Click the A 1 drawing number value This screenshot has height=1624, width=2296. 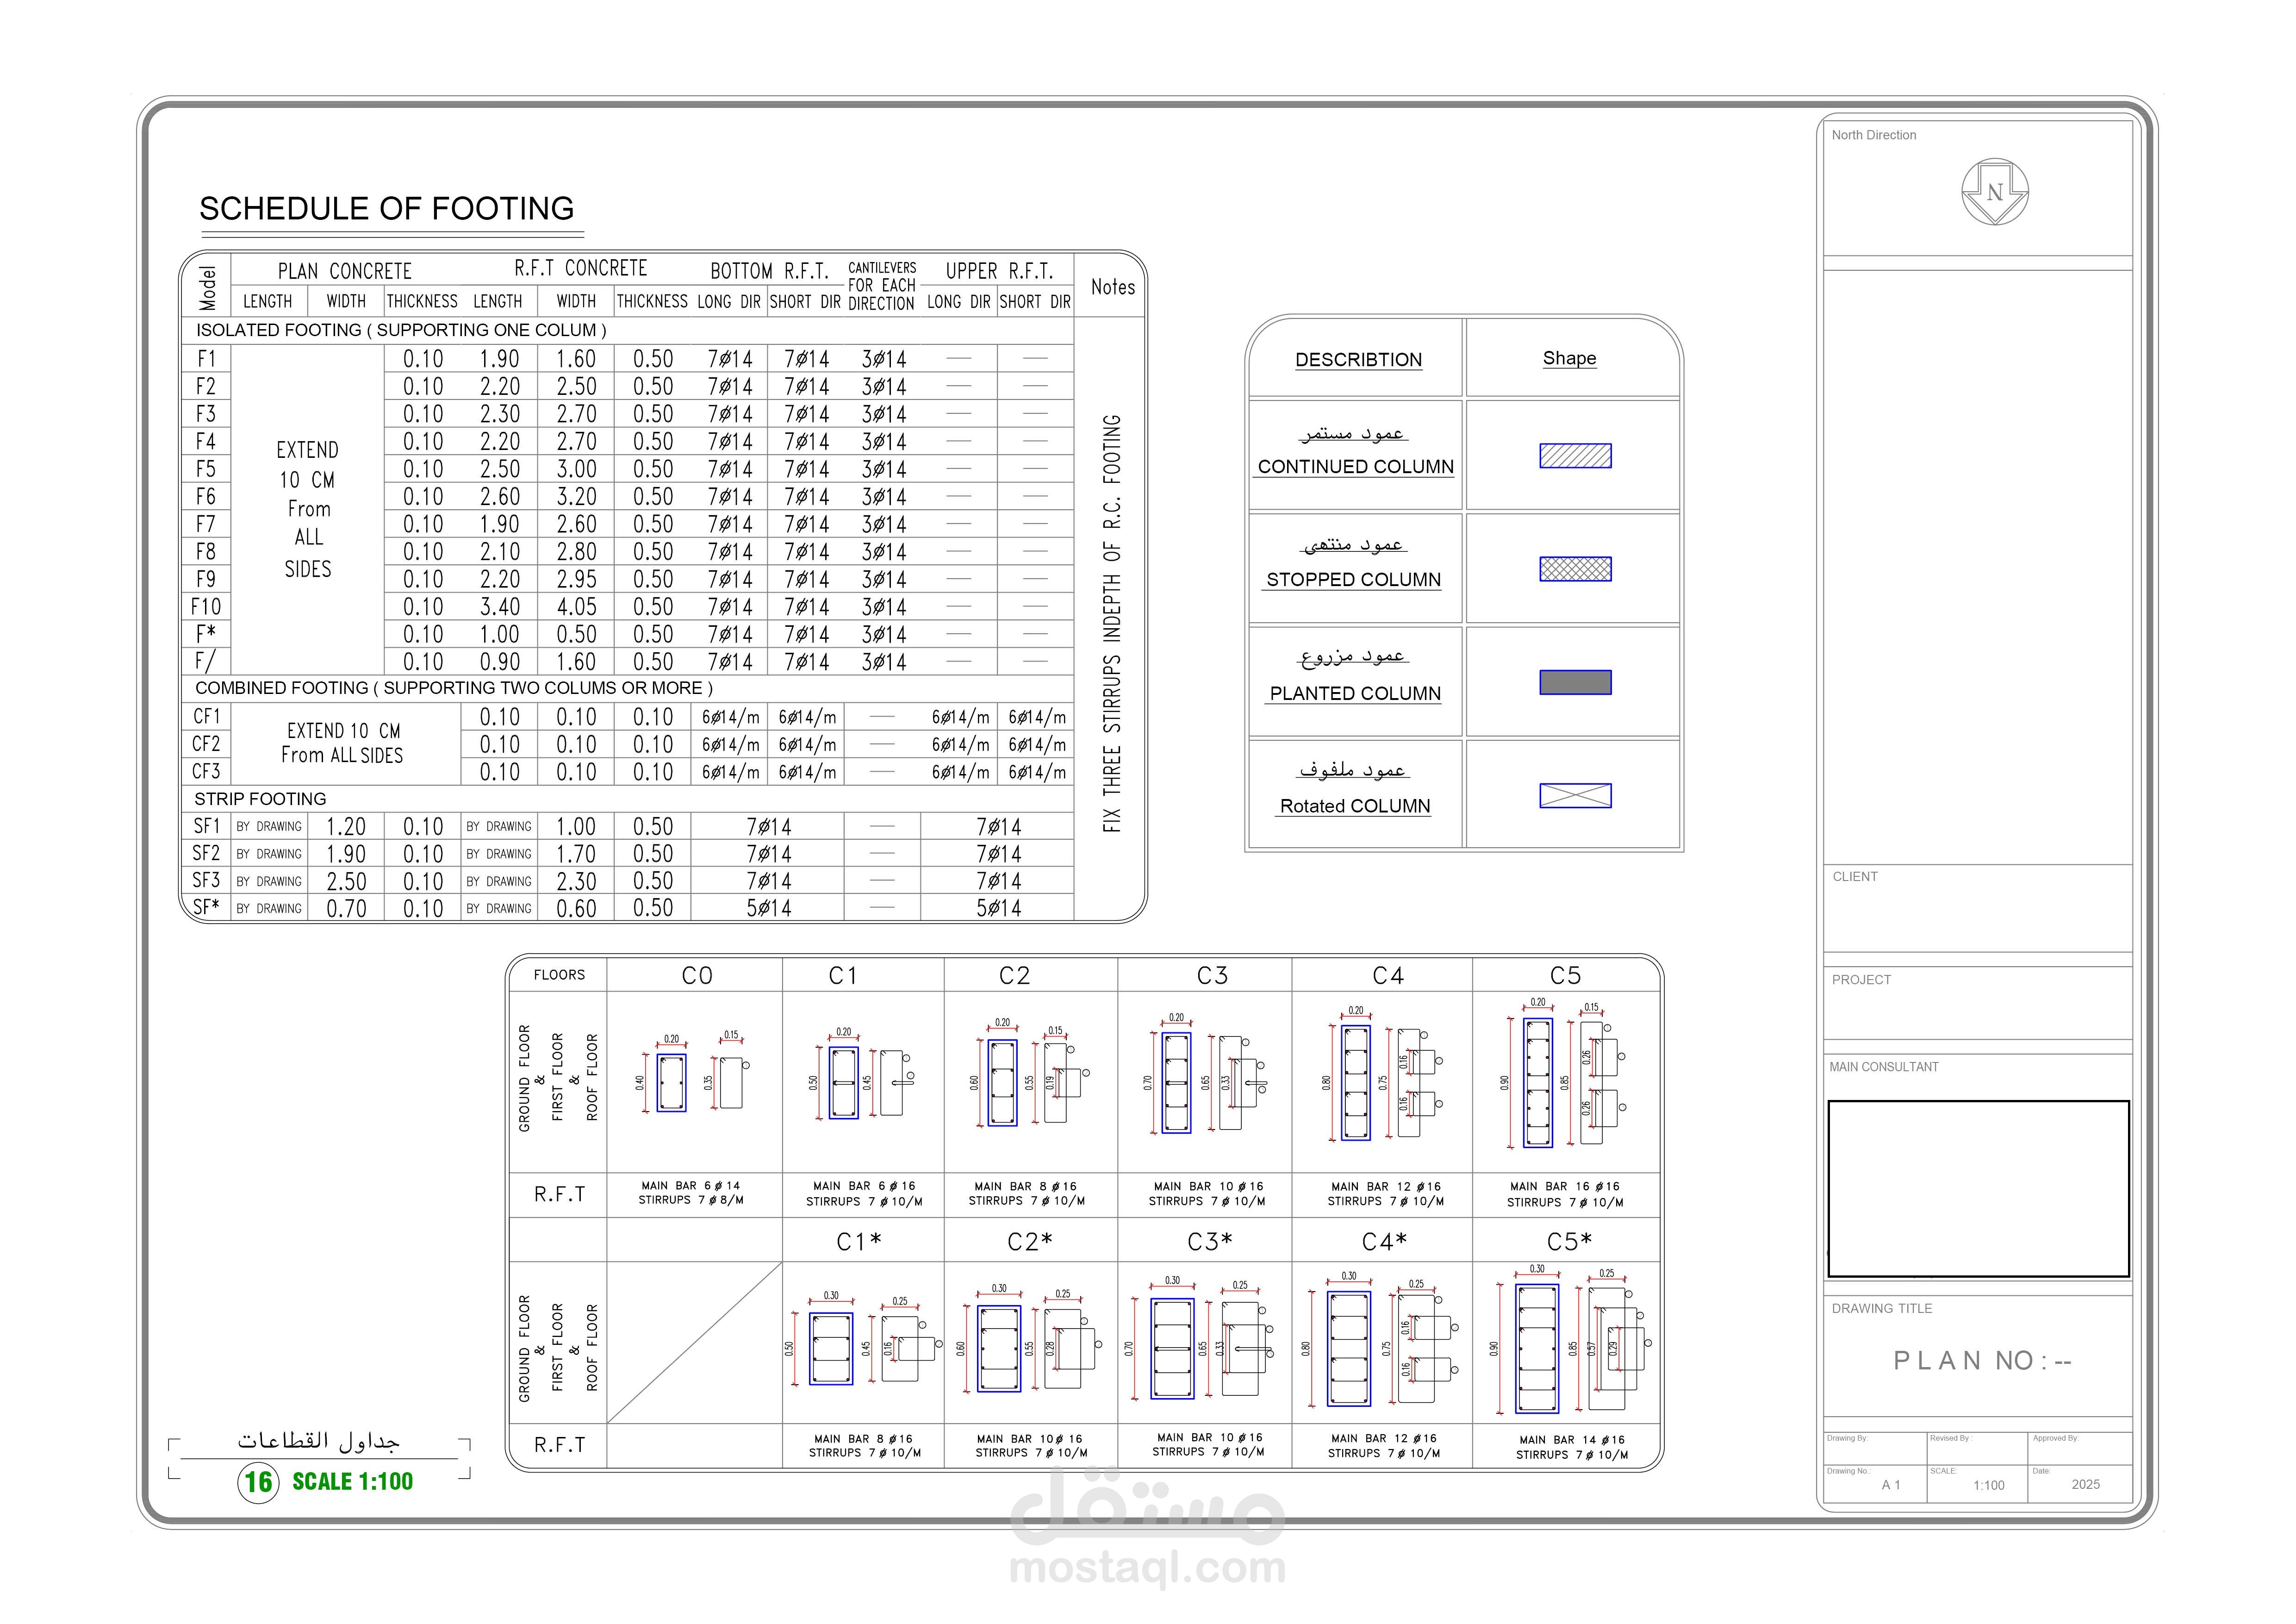(1890, 1485)
